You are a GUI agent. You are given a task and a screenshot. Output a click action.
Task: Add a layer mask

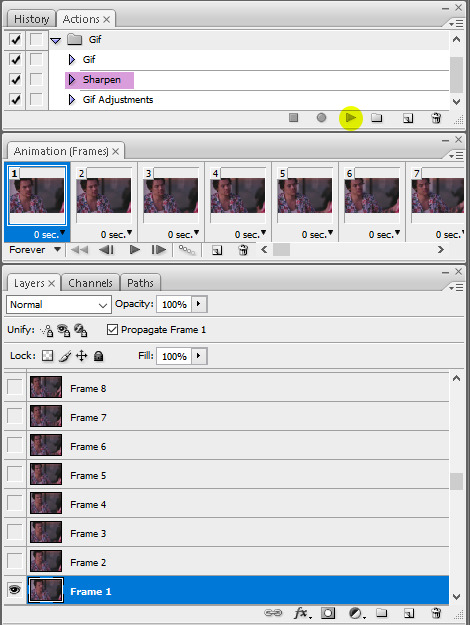point(328,613)
